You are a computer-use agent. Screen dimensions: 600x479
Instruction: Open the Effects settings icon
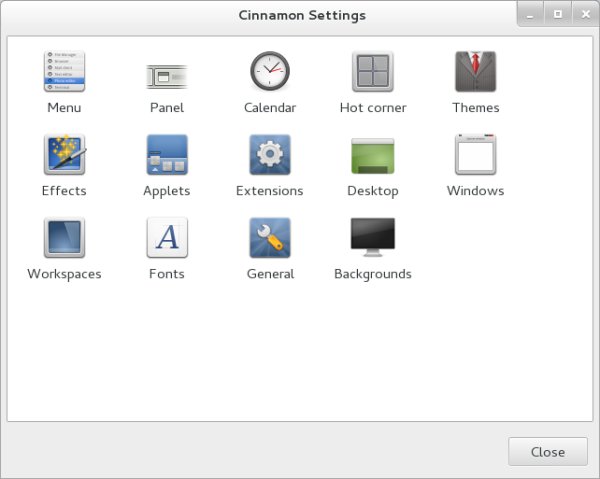click(64, 155)
